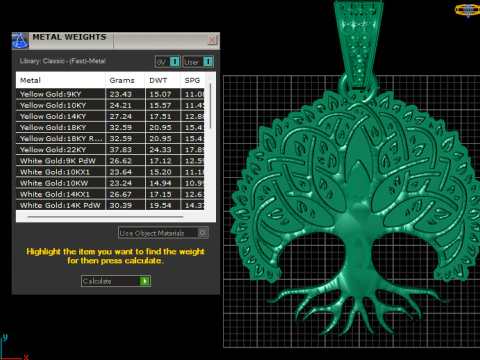This screenshot has width=480, height=360.
Task: Select the White Gold:10KX1 row
Action: click(110, 172)
